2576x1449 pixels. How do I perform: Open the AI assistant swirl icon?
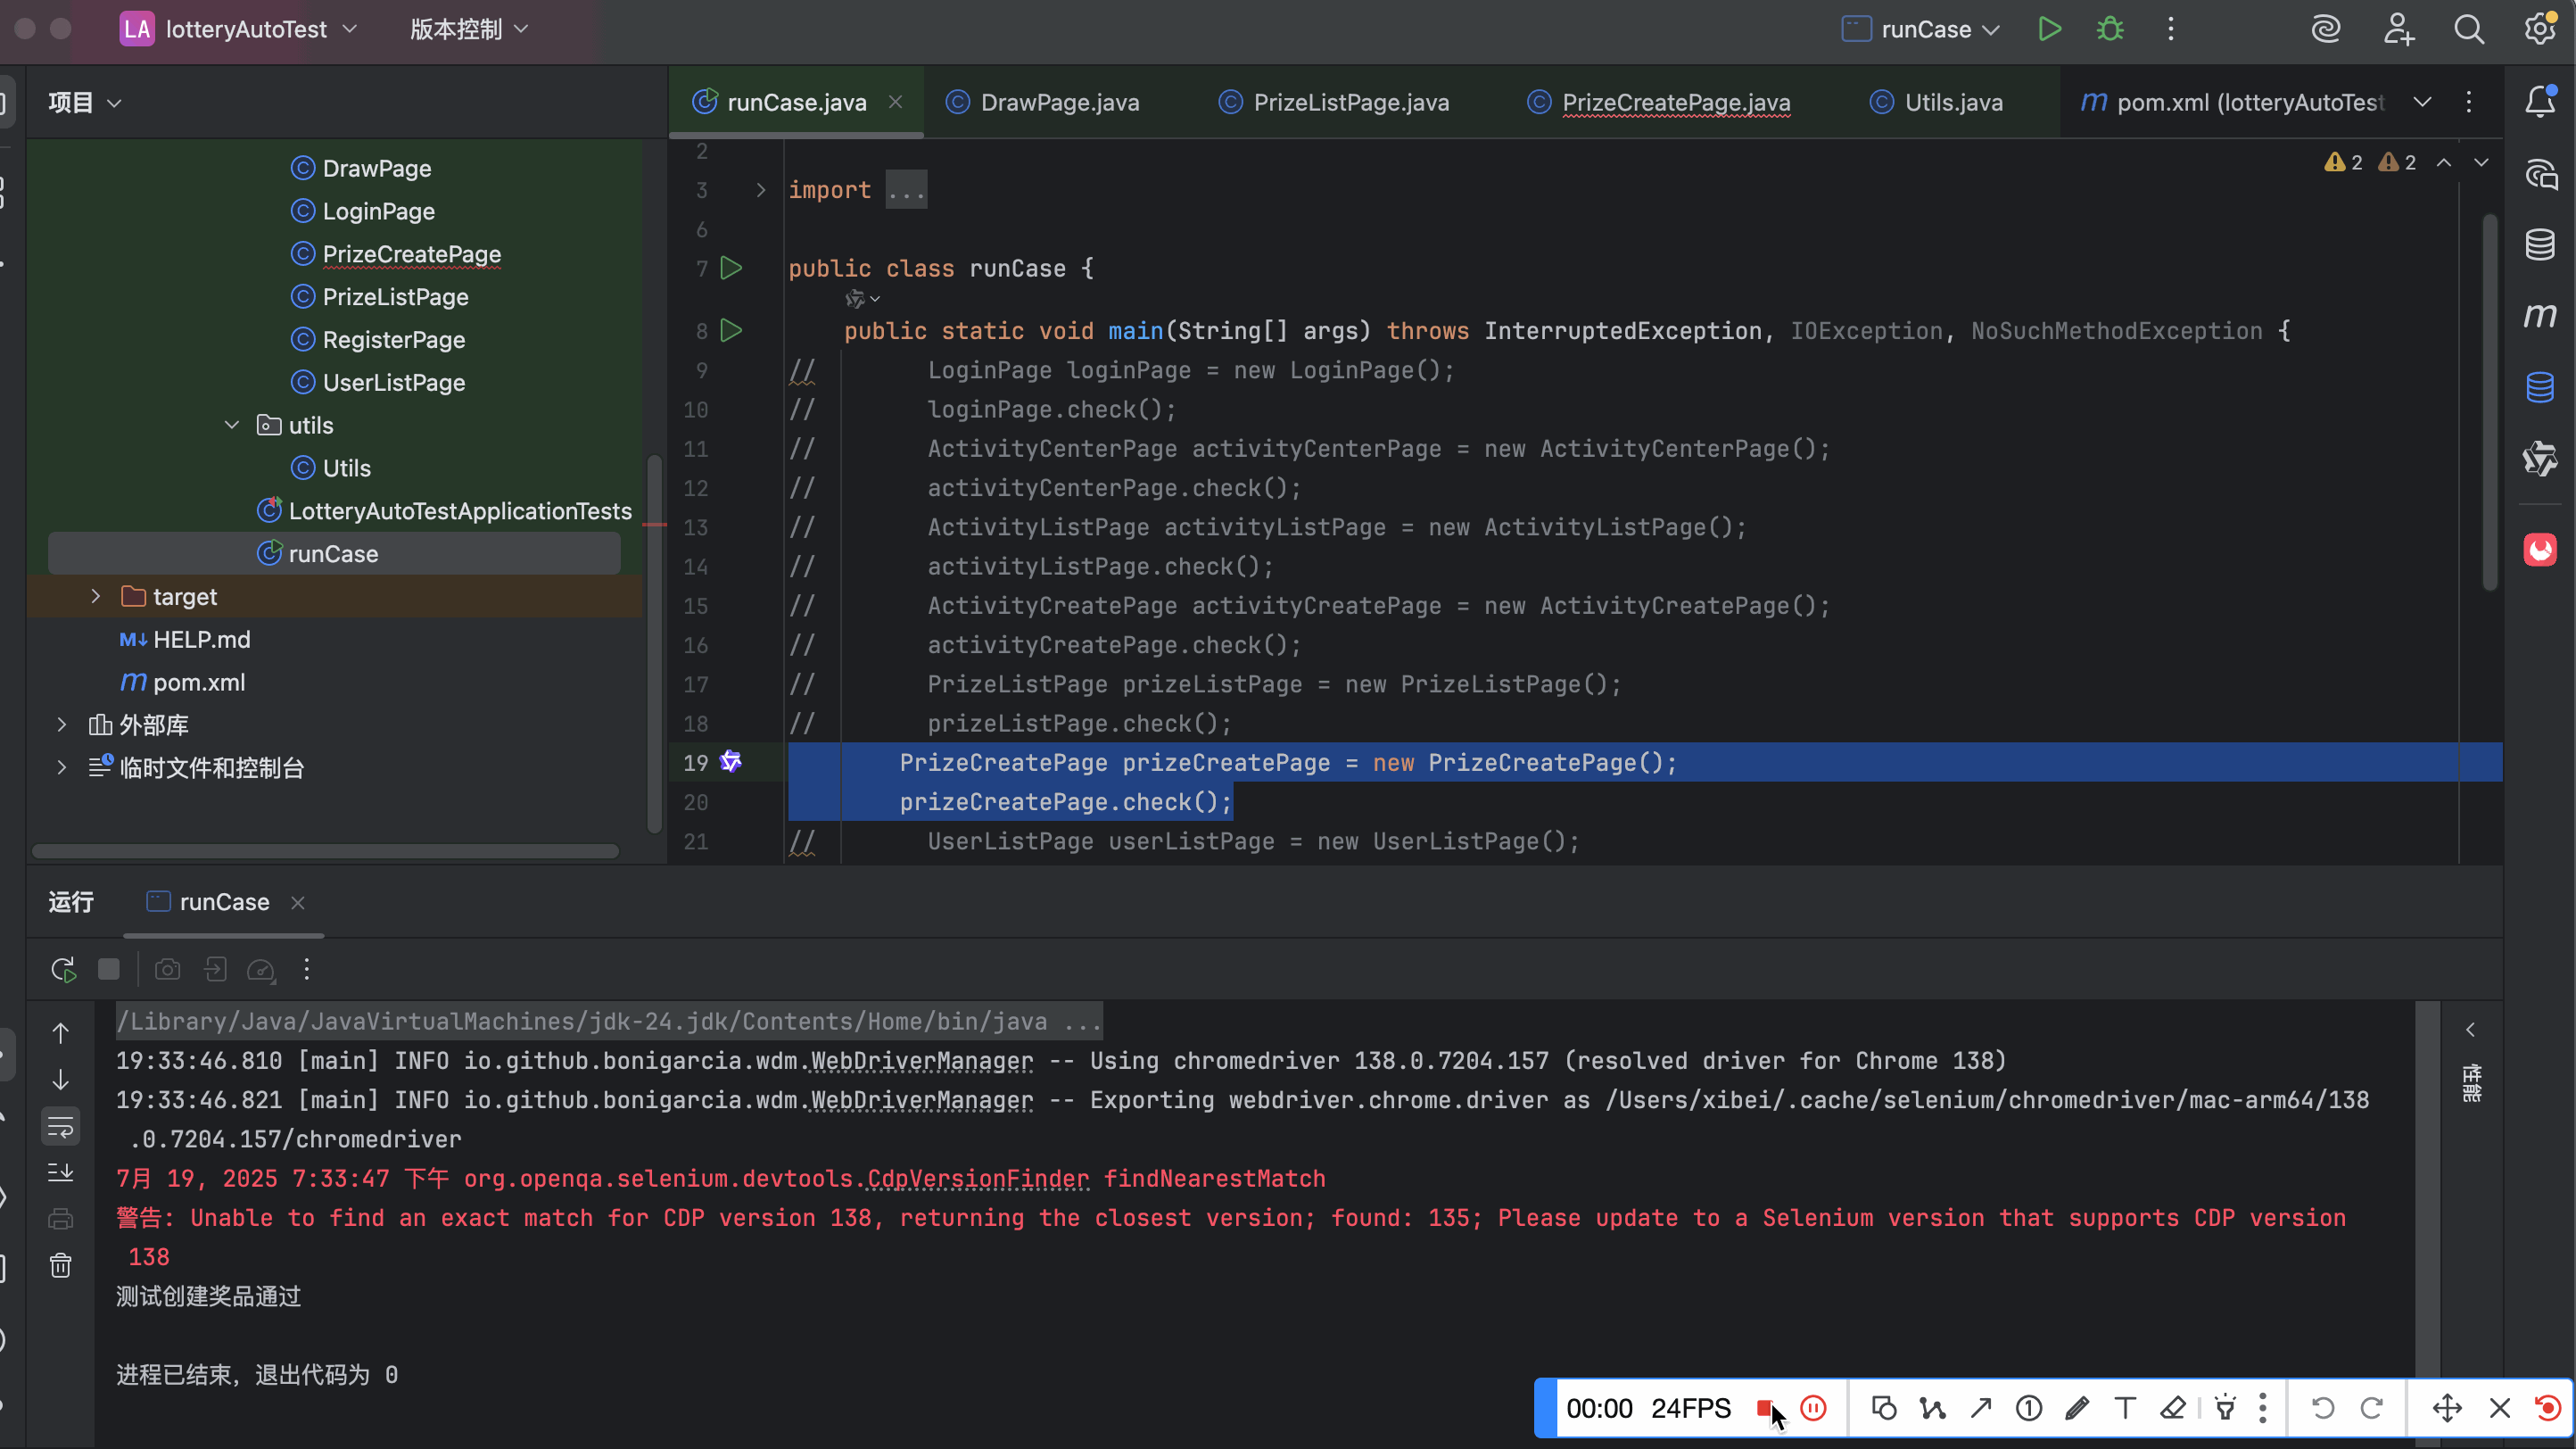(2326, 29)
